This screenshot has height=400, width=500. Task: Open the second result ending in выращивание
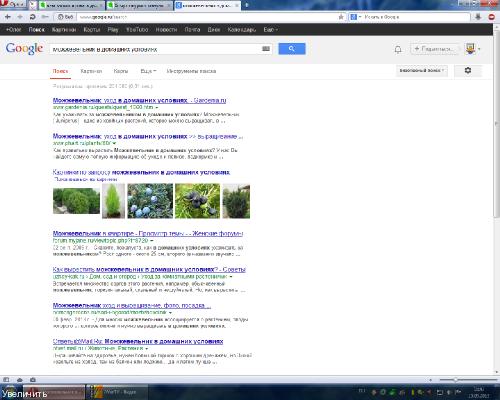click(148, 136)
